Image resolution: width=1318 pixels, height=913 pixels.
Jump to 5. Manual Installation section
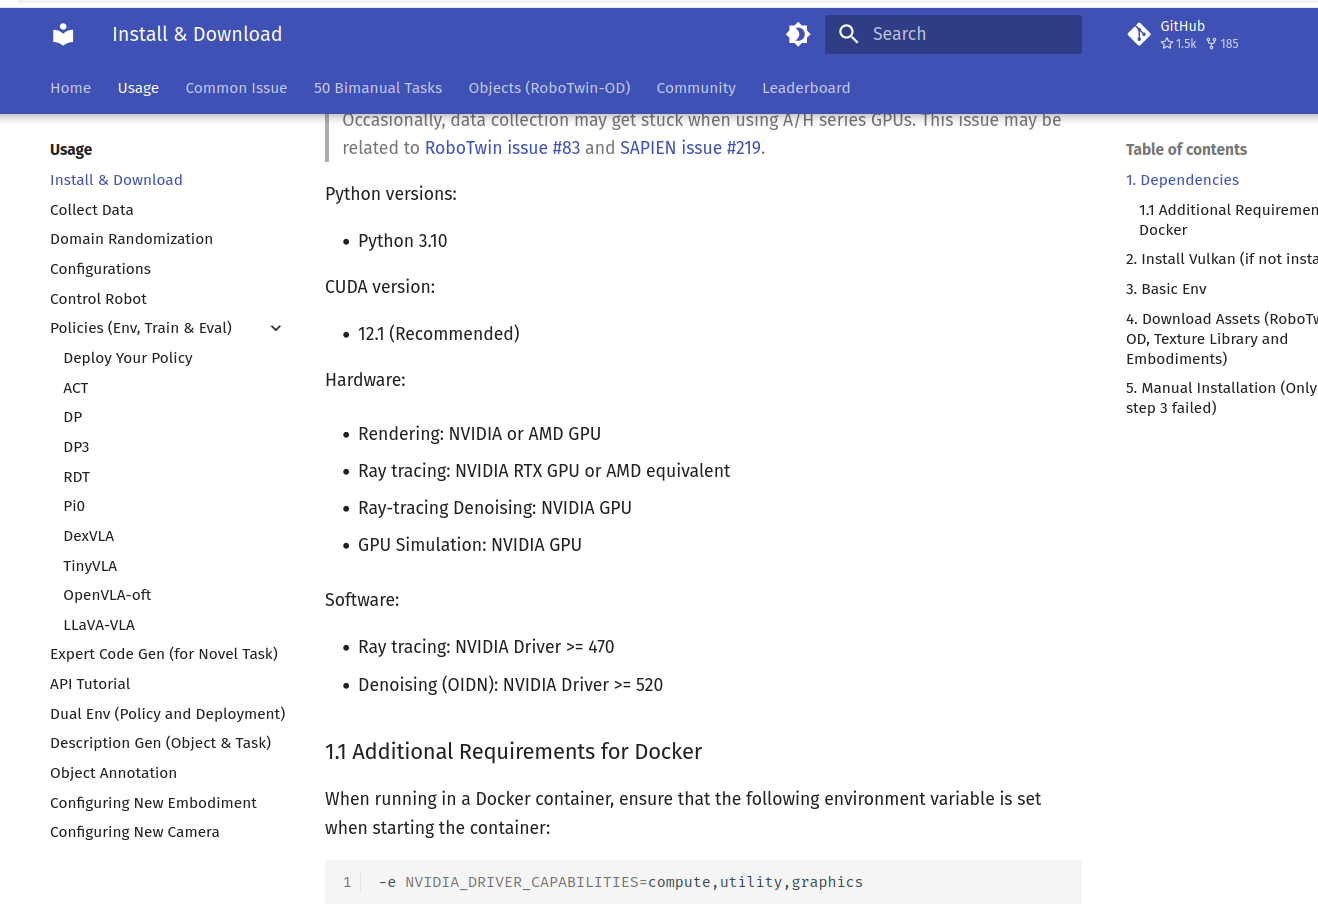tap(1222, 398)
